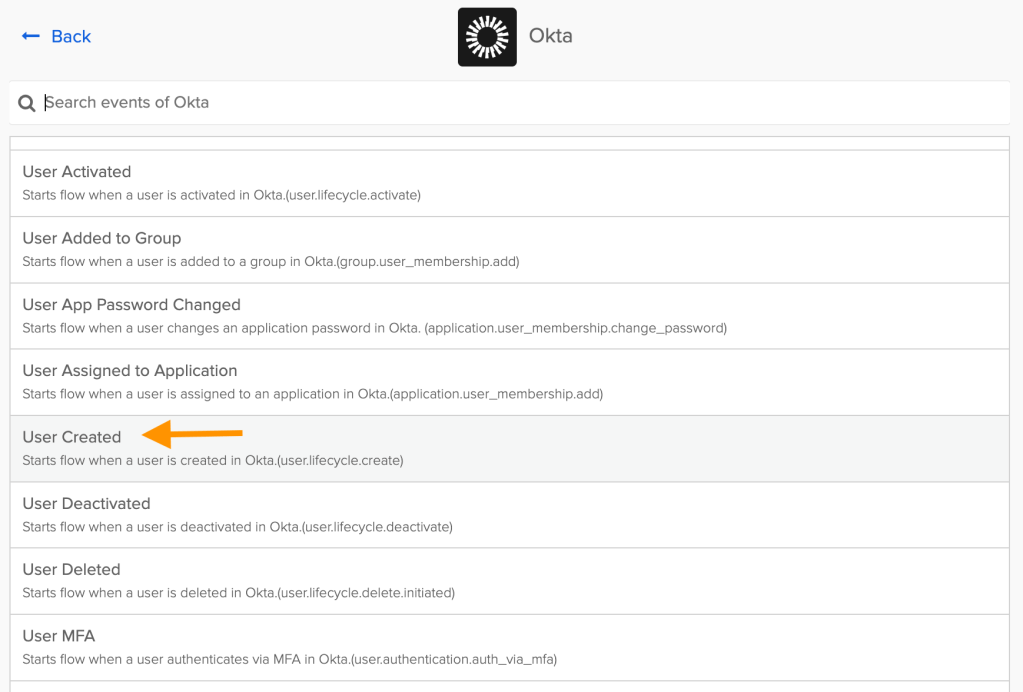Pick the User App Password Changed event
The image size is (1023, 692).
131,304
